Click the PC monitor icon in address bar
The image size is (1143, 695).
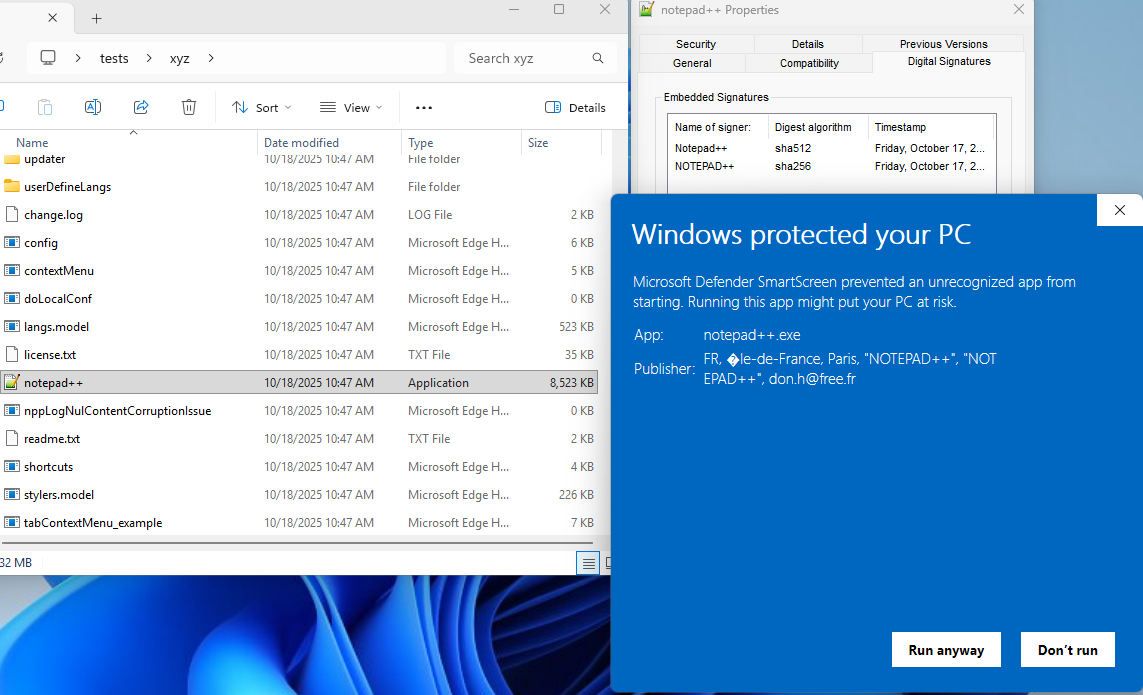[x=48, y=58]
